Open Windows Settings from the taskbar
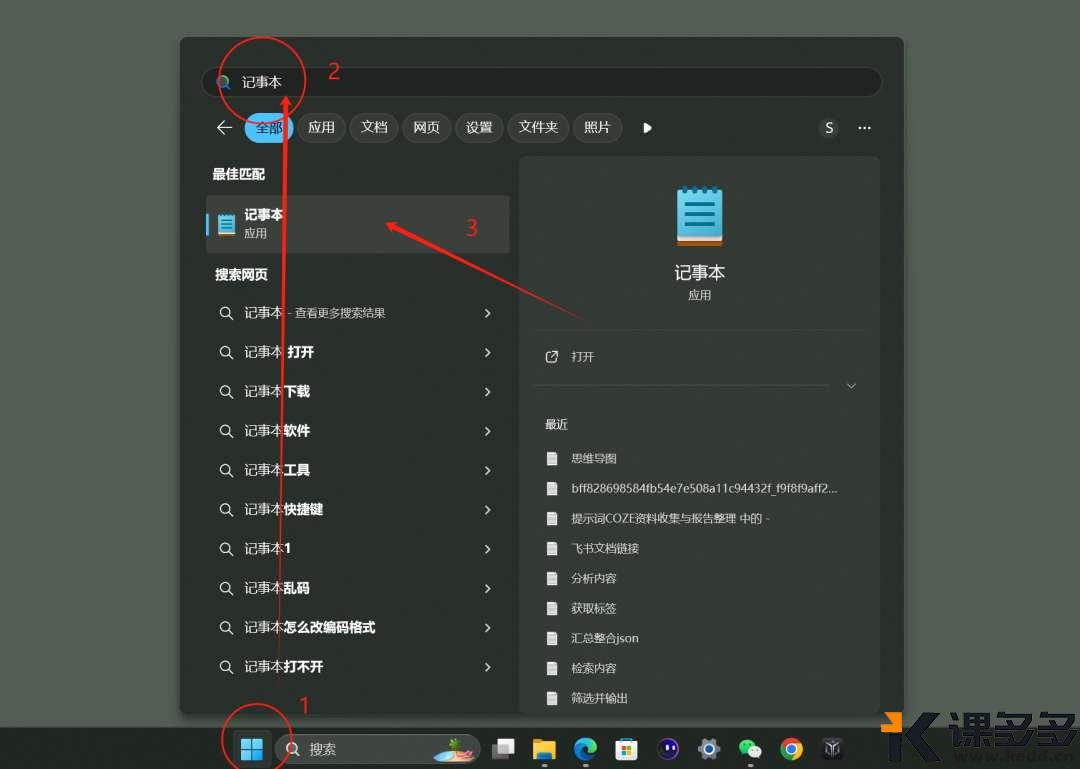This screenshot has width=1080, height=769. pyautogui.click(x=708, y=748)
